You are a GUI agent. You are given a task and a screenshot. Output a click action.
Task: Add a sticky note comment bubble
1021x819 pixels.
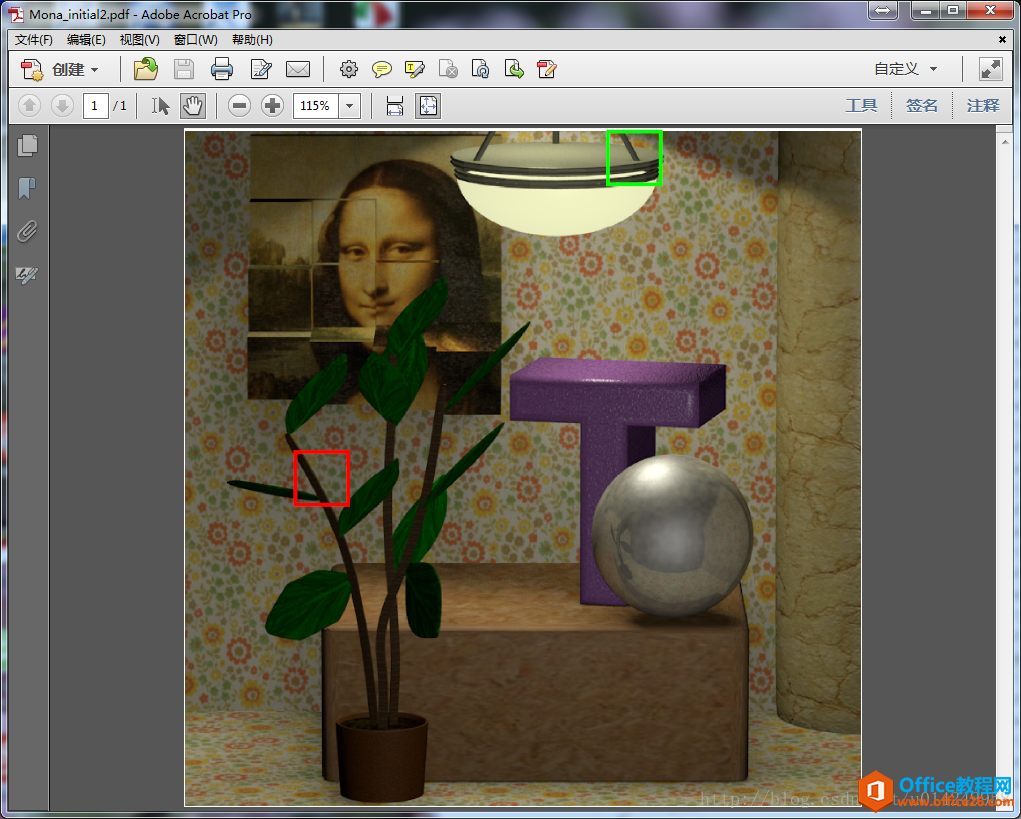382,69
